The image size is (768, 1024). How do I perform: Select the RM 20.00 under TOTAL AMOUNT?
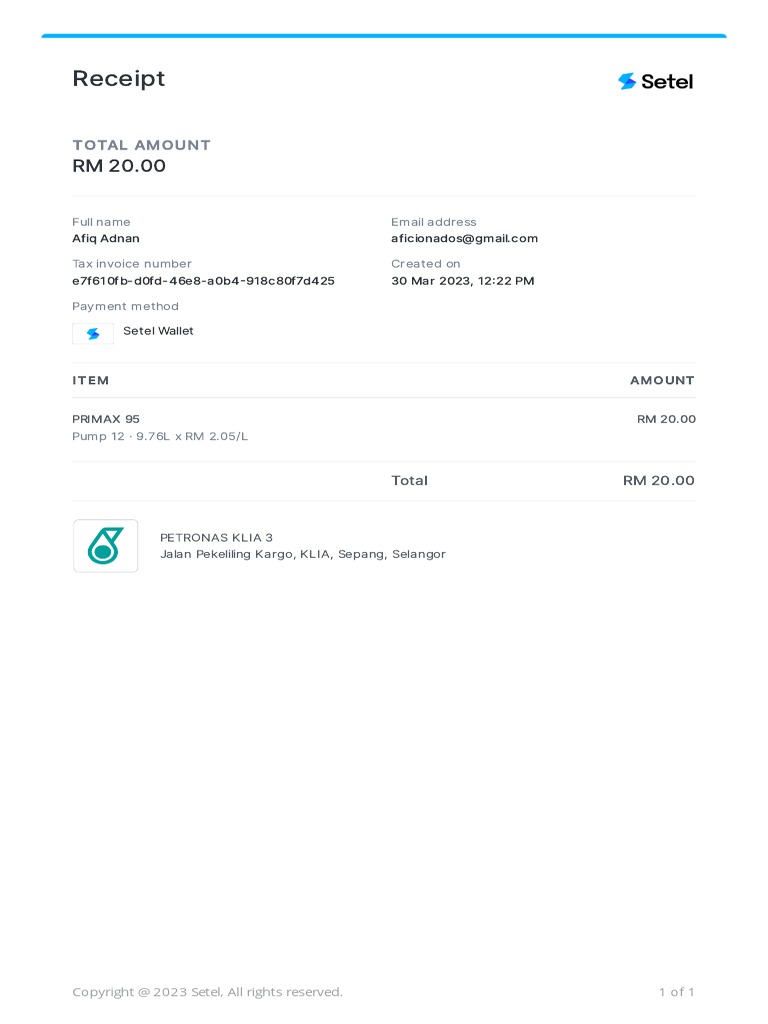(x=119, y=166)
